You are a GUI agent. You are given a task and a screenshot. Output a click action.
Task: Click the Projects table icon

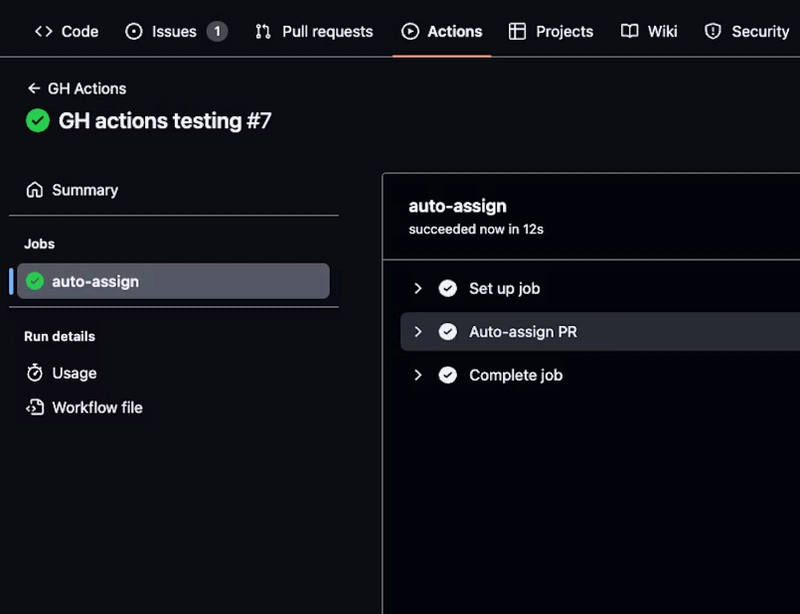coord(517,32)
